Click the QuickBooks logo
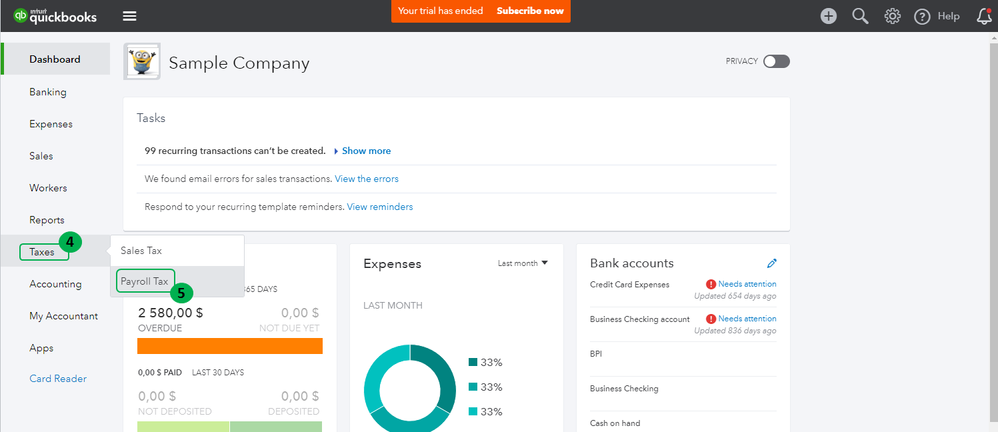Viewport: 998px width, 432px height. tap(55, 16)
